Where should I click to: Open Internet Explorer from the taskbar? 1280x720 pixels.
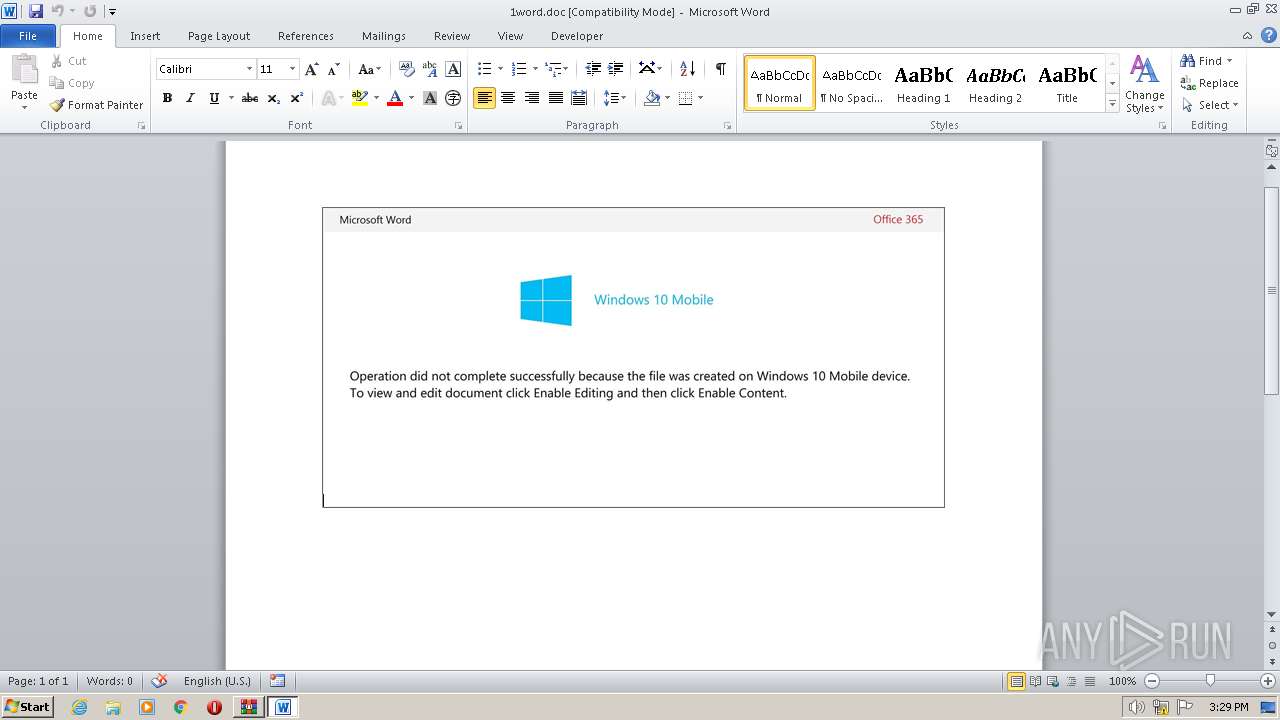click(x=79, y=707)
